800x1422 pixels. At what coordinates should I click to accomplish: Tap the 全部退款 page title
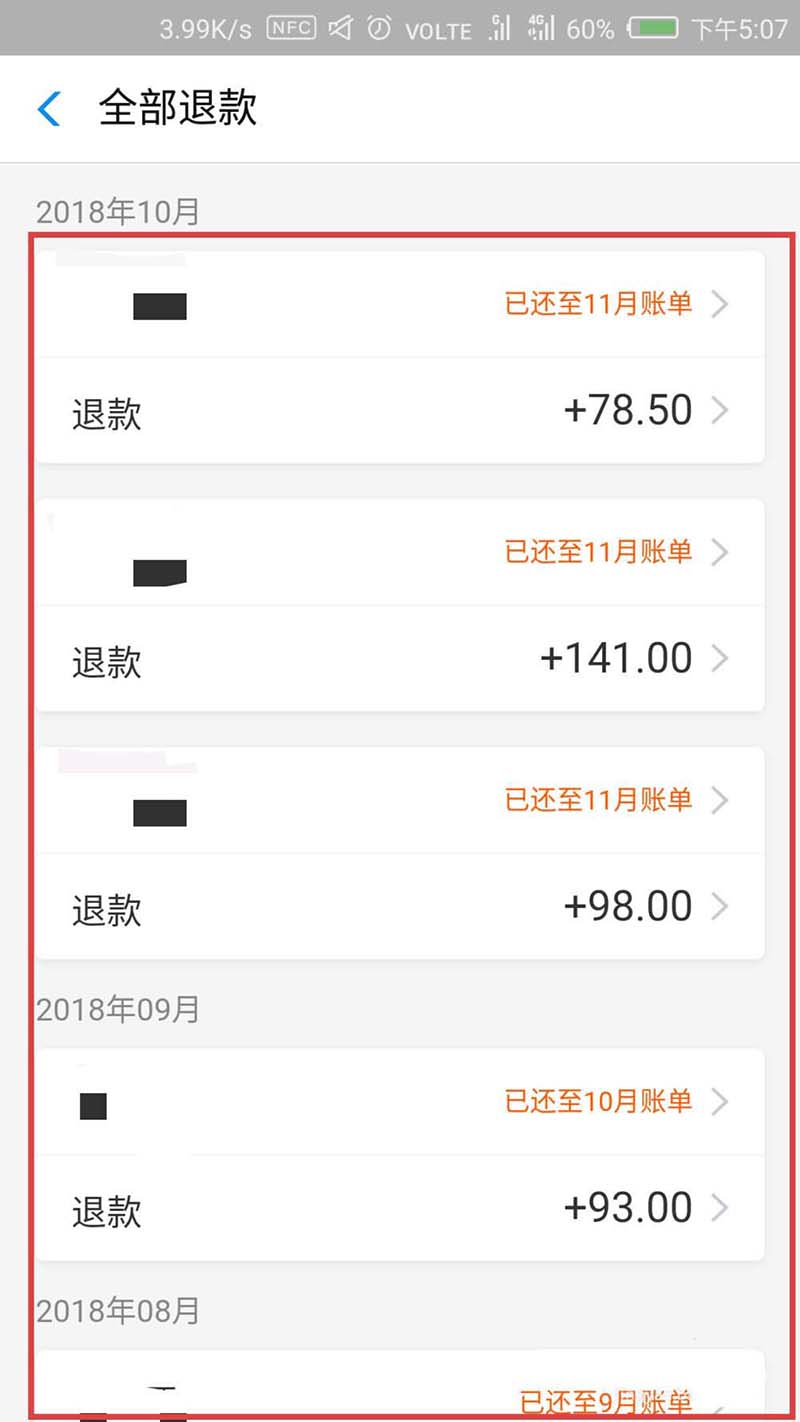click(x=178, y=108)
